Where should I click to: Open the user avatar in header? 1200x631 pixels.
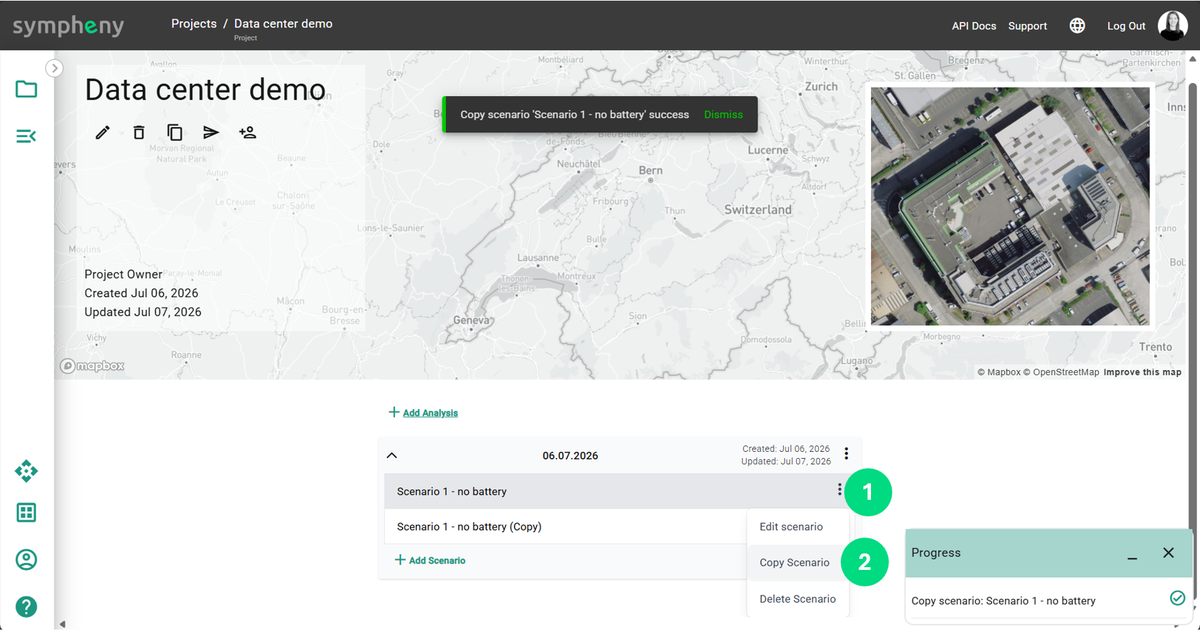point(1172,25)
